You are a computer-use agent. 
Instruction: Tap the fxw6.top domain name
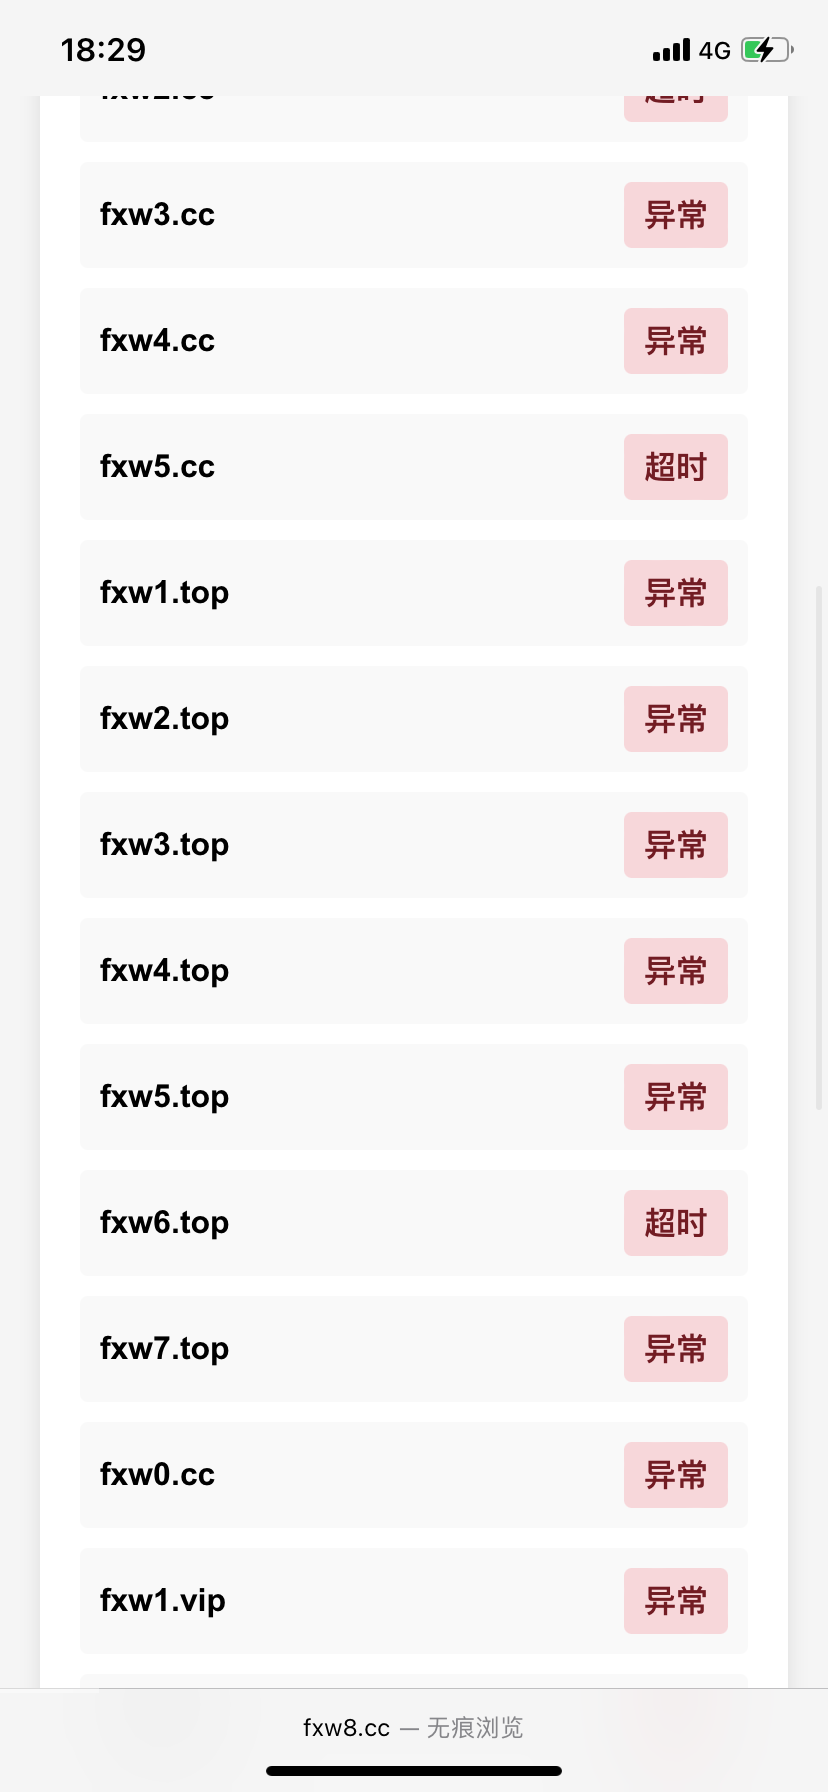pyautogui.click(x=165, y=1223)
